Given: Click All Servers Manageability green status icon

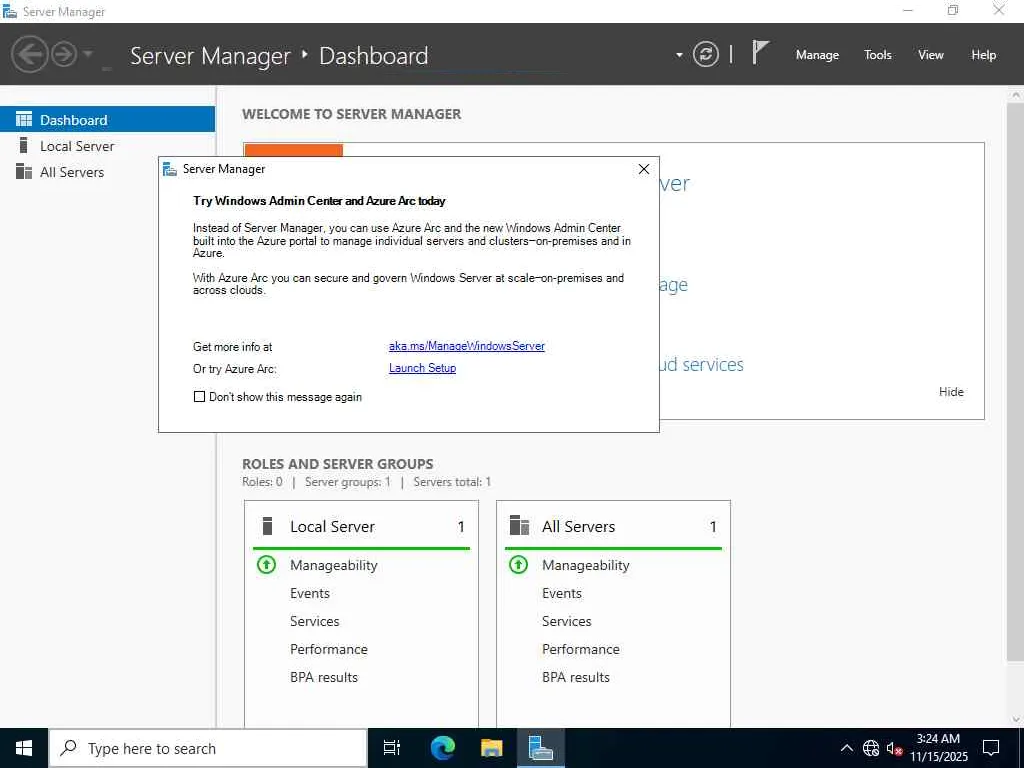Looking at the screenshot, I should (519, 564).
